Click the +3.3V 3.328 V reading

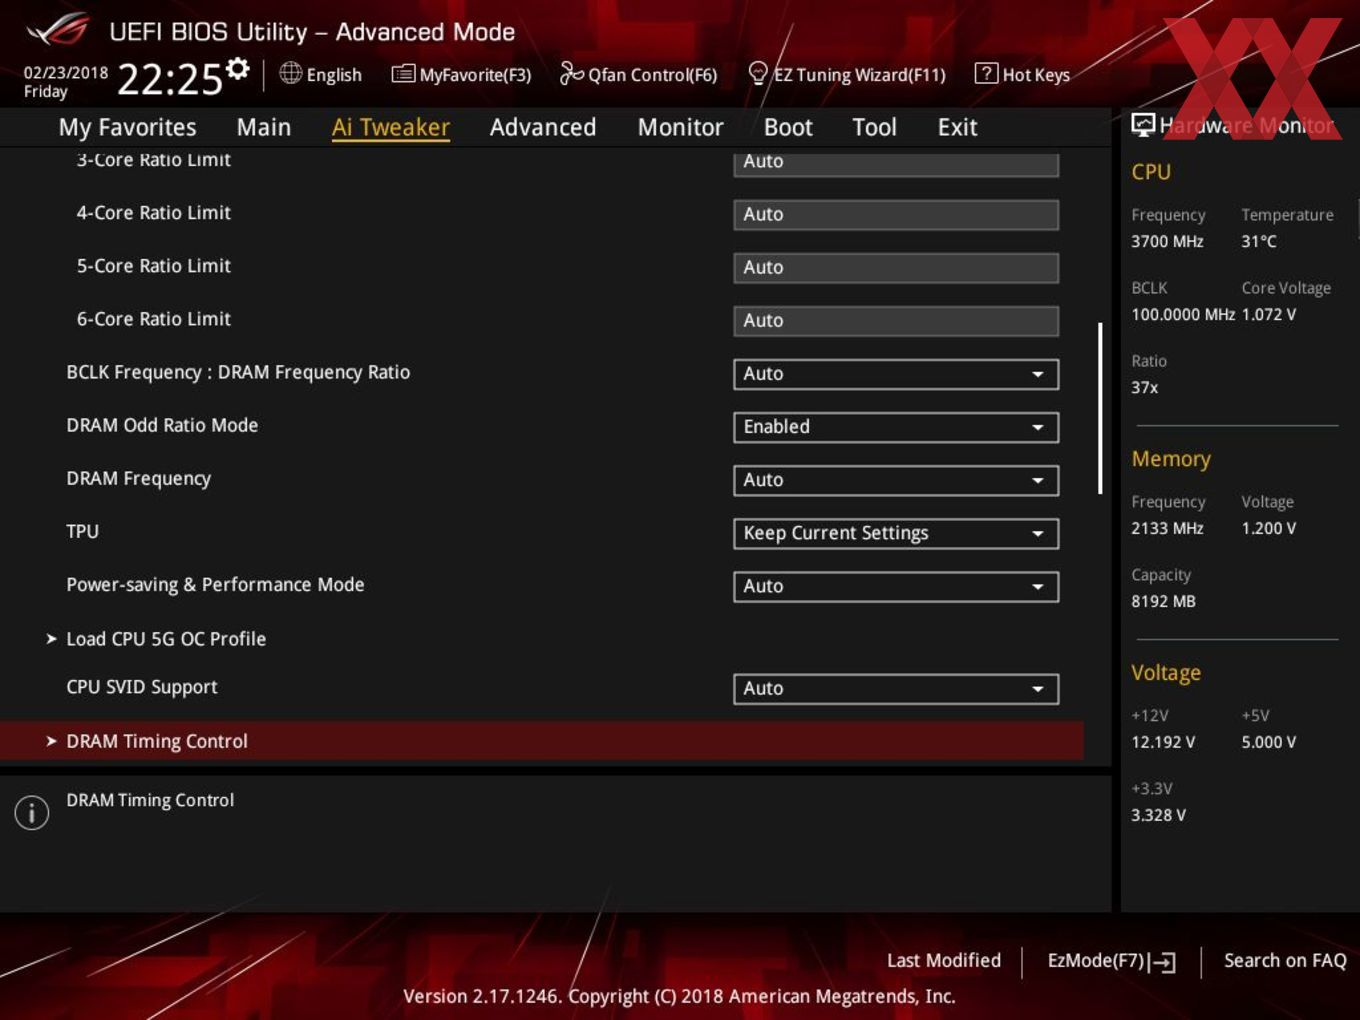coord(1158,815)
